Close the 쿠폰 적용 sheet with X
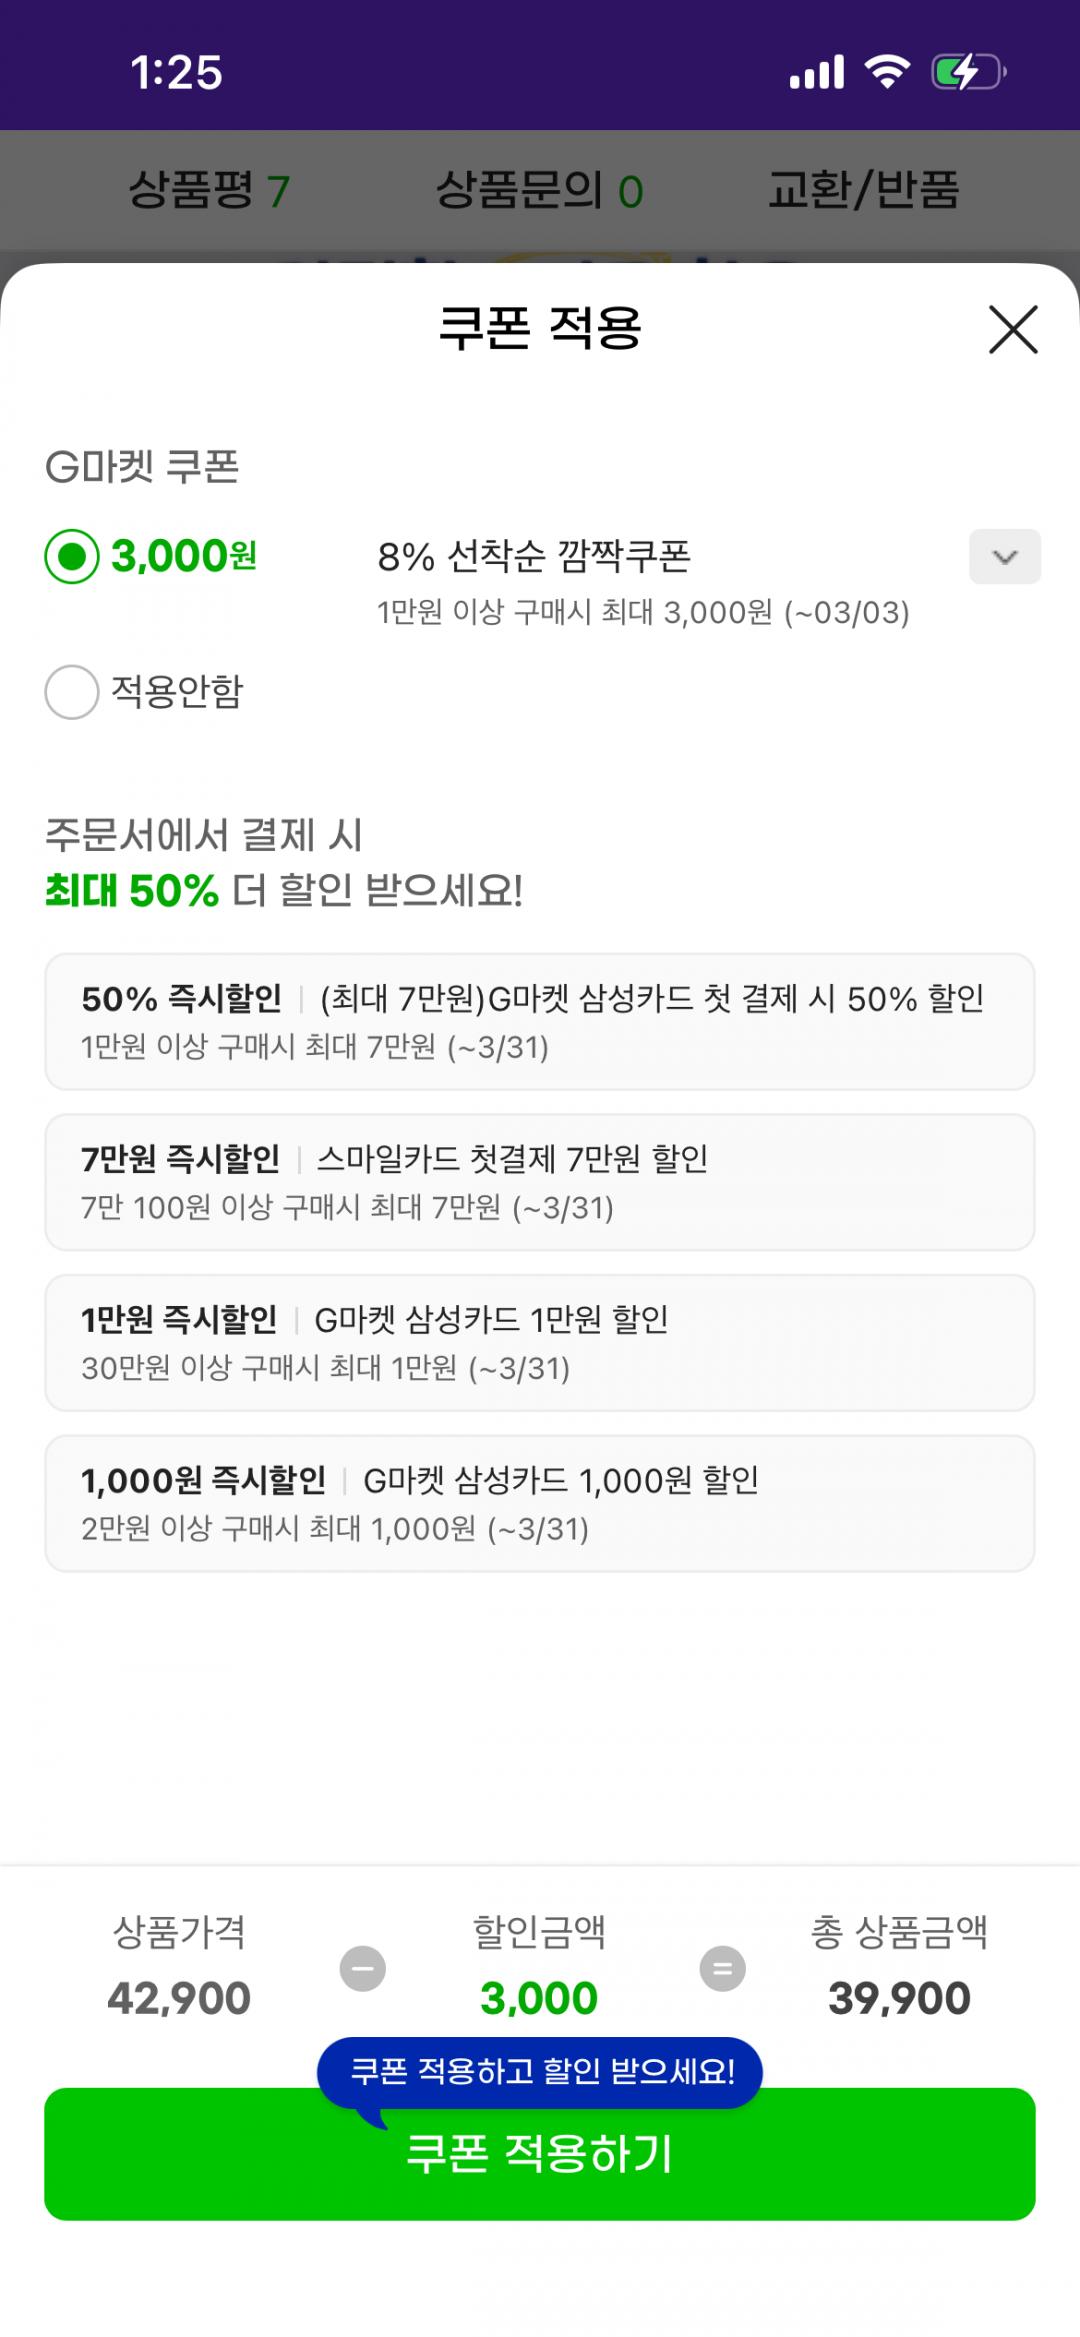Image resolution: width=1080 pixels, height=2337 pixels. coord(1013,329)
